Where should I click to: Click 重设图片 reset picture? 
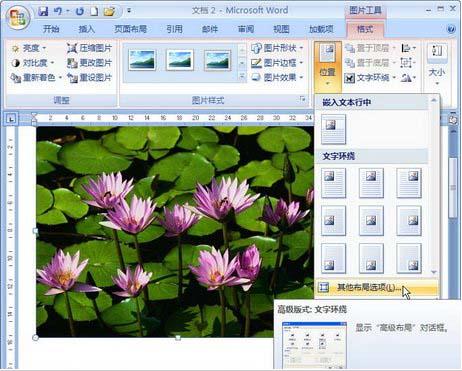point(89,78)
